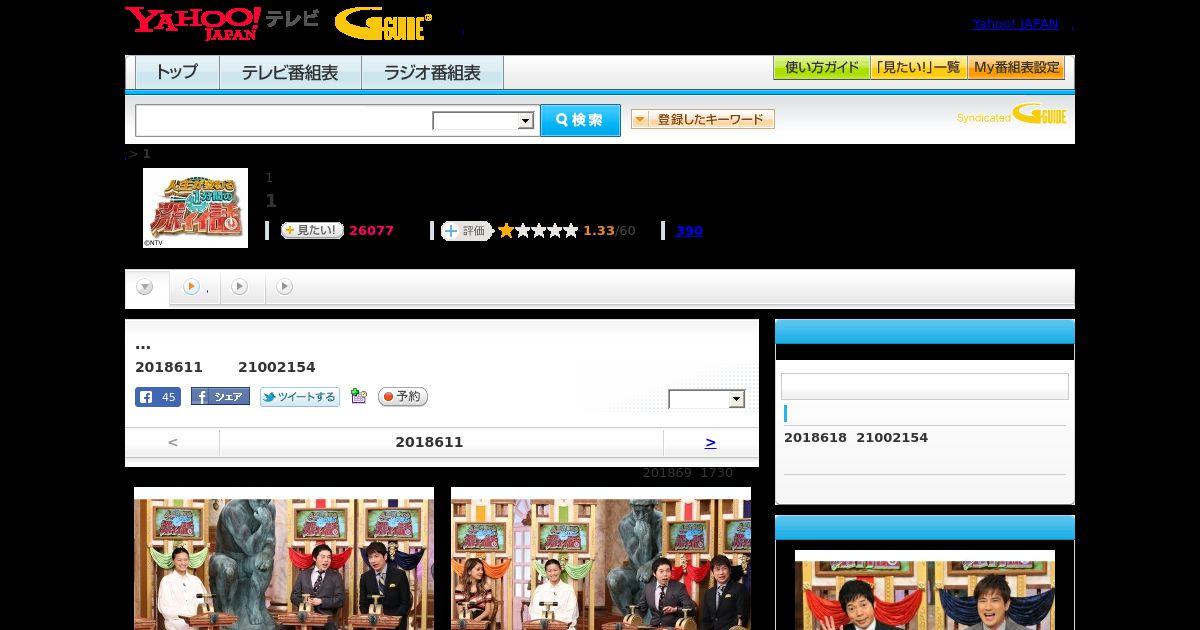Open the dropdown inside the search bar
1200x630 pixels.
483,121
